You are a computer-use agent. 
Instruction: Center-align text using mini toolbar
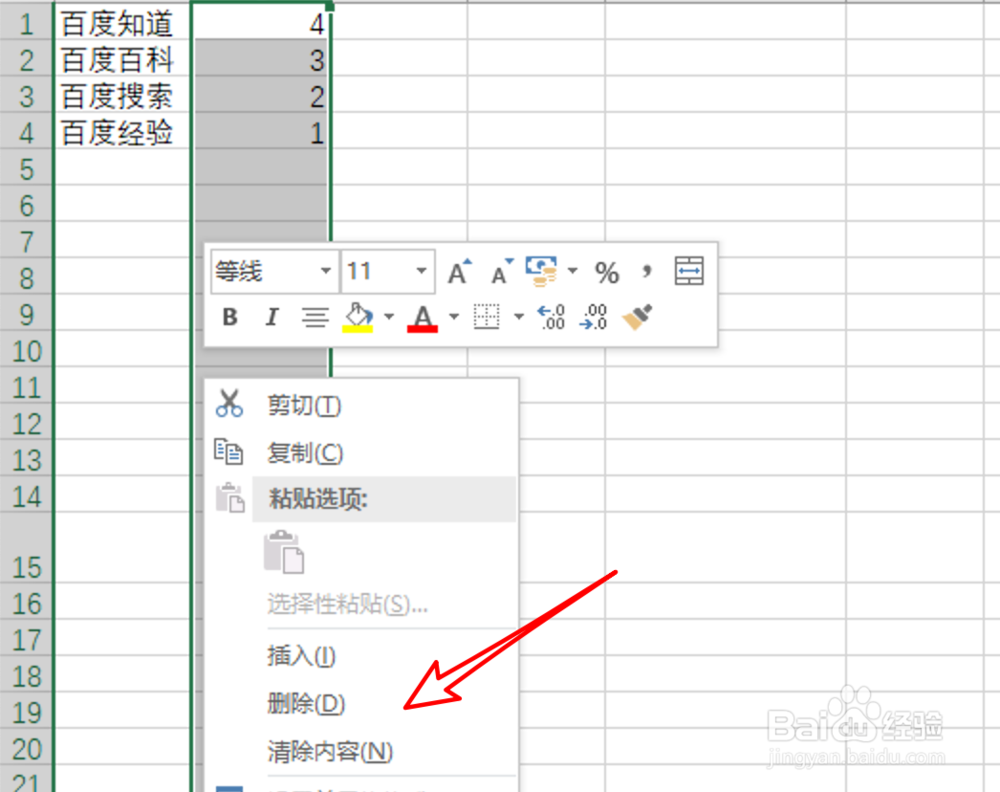315,317
